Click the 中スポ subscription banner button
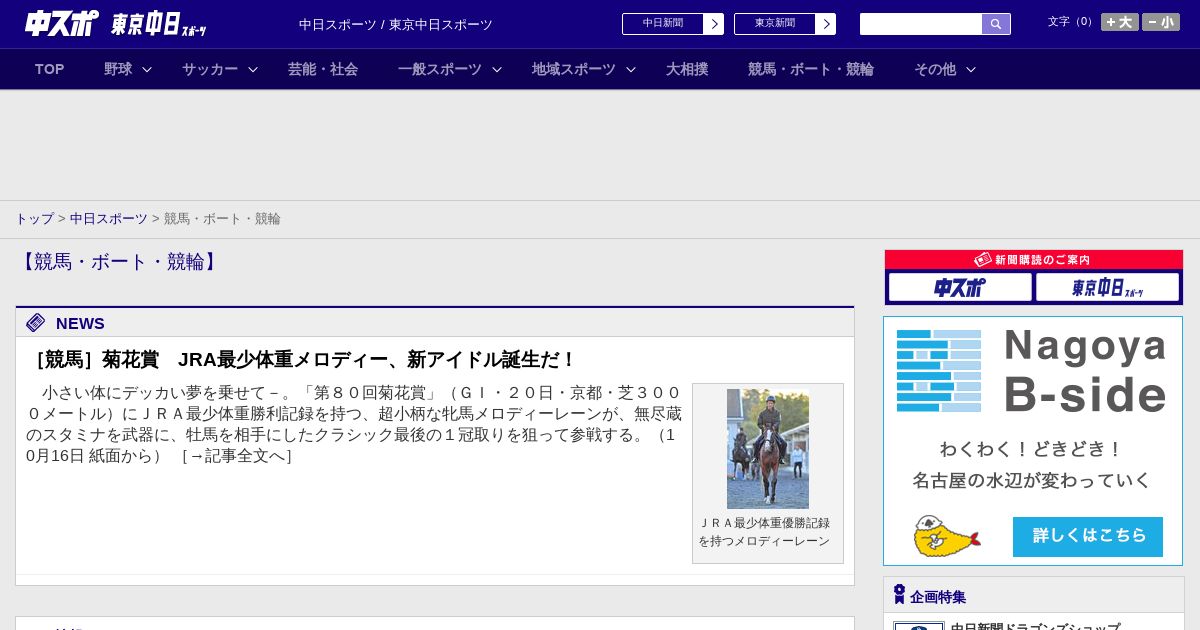 point(960,288)
